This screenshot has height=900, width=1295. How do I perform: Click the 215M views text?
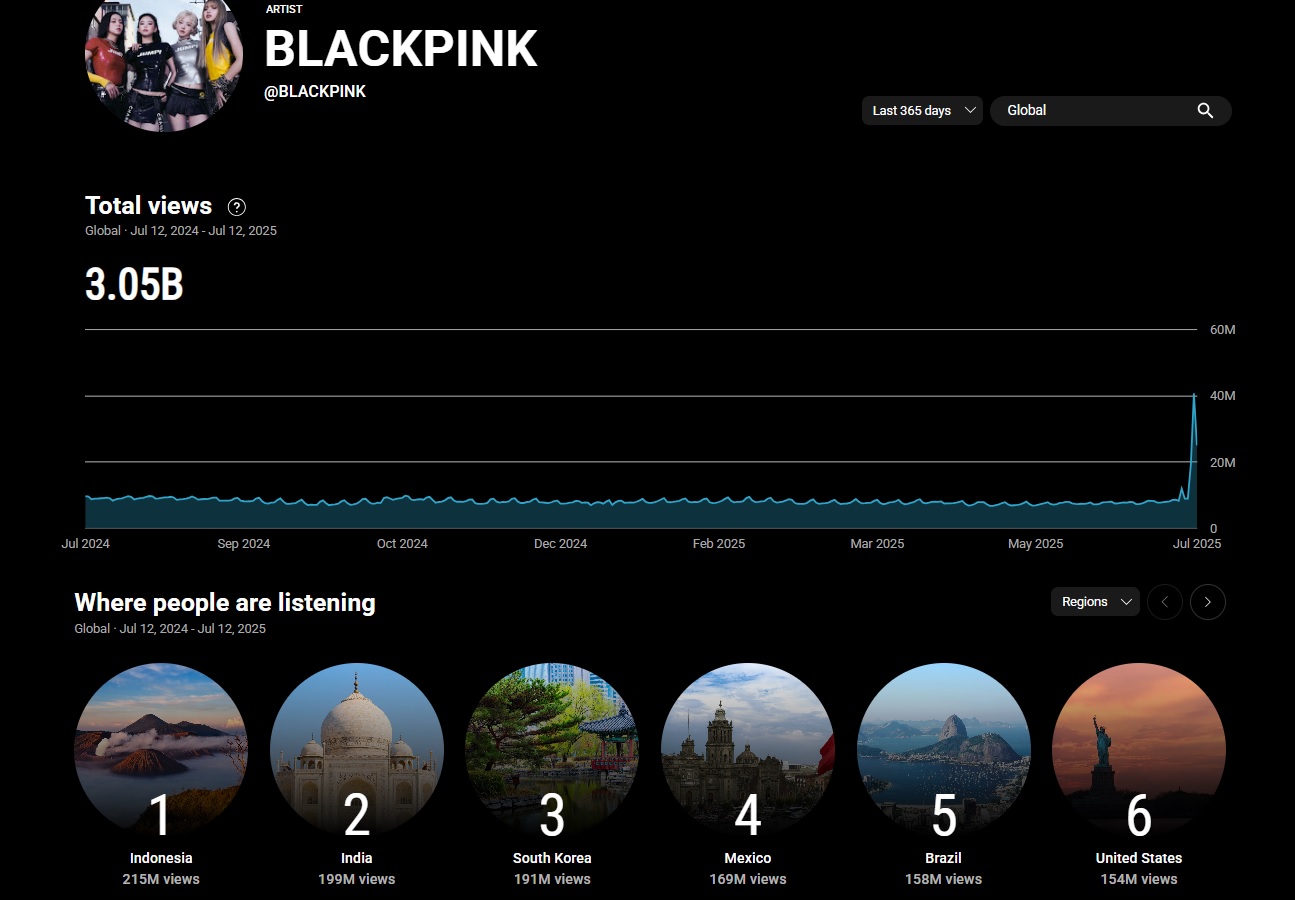tap(161, 879)
